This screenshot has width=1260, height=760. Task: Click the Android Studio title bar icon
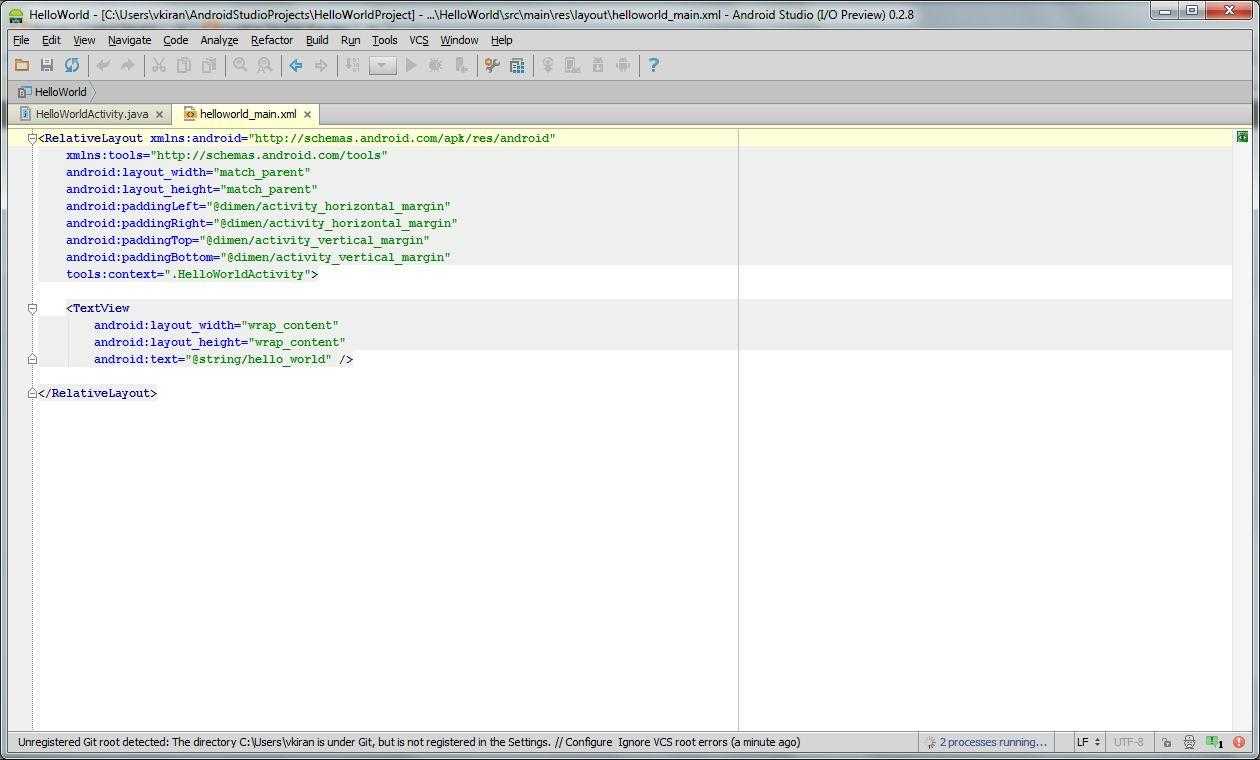coord(16,15)
